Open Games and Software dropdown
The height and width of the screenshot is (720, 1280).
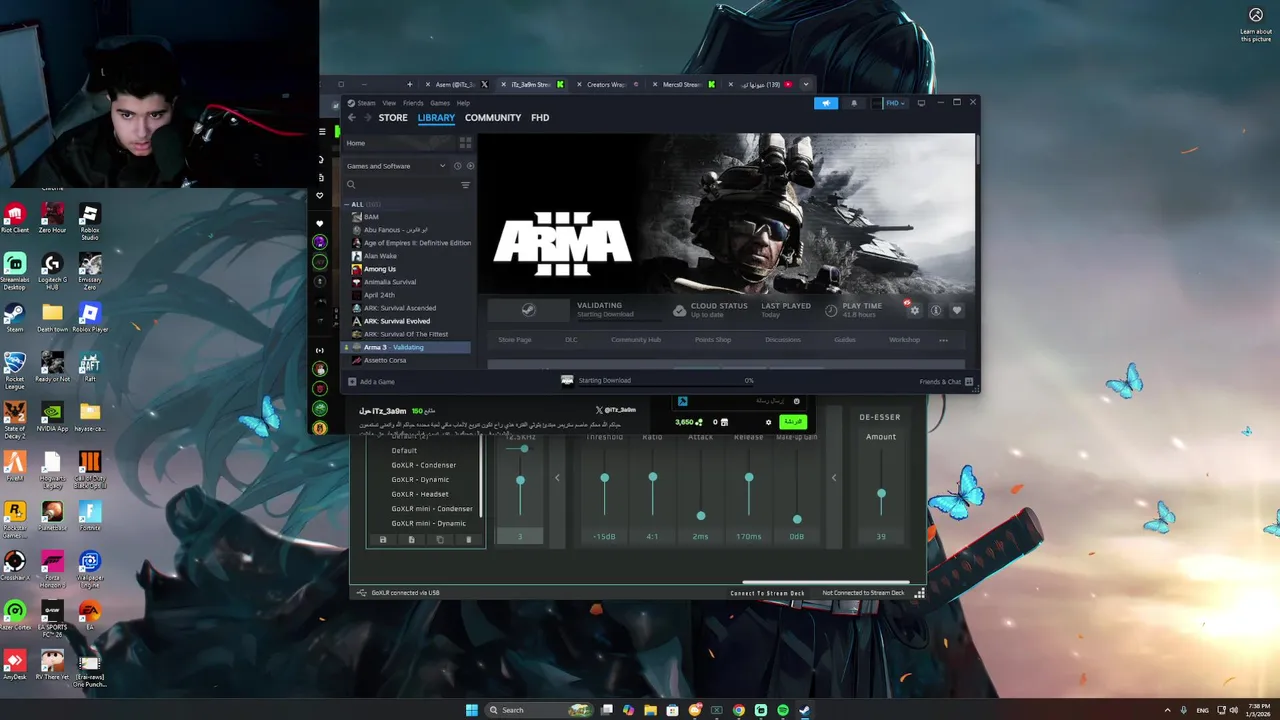click(x=396, y=166)
